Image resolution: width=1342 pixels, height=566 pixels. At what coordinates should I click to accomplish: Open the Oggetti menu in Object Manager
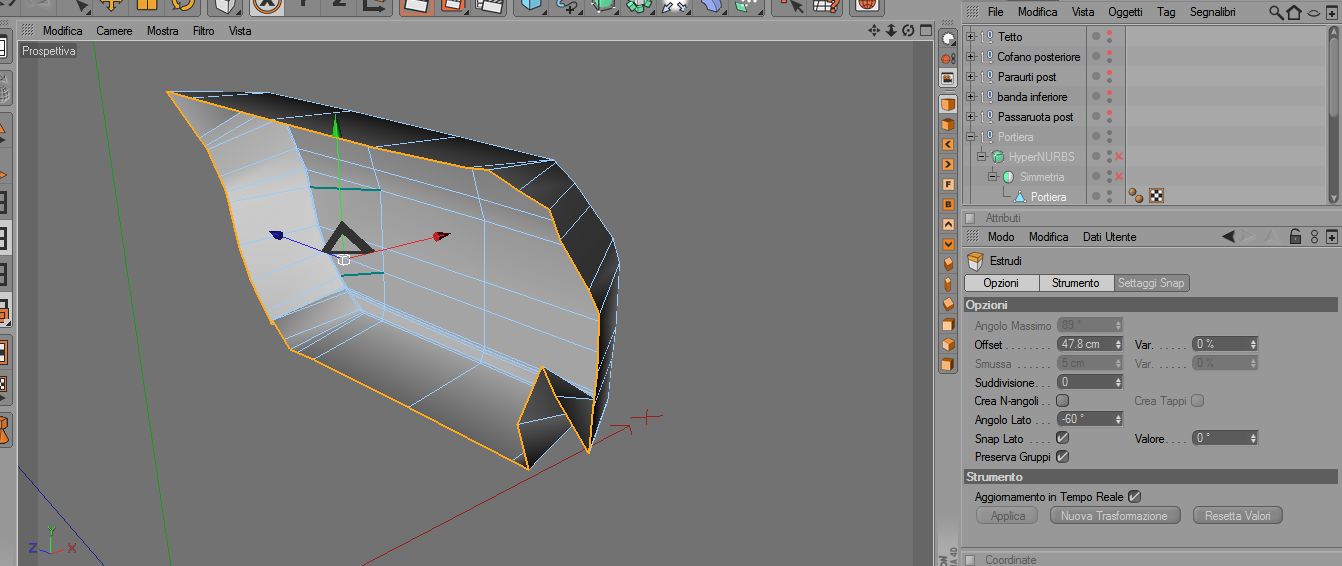pos(1125,12)
